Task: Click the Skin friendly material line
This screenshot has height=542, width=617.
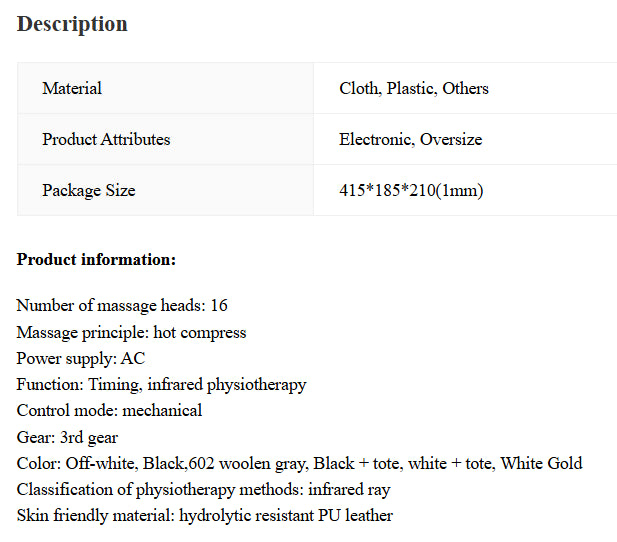Action: click(205, 516)
